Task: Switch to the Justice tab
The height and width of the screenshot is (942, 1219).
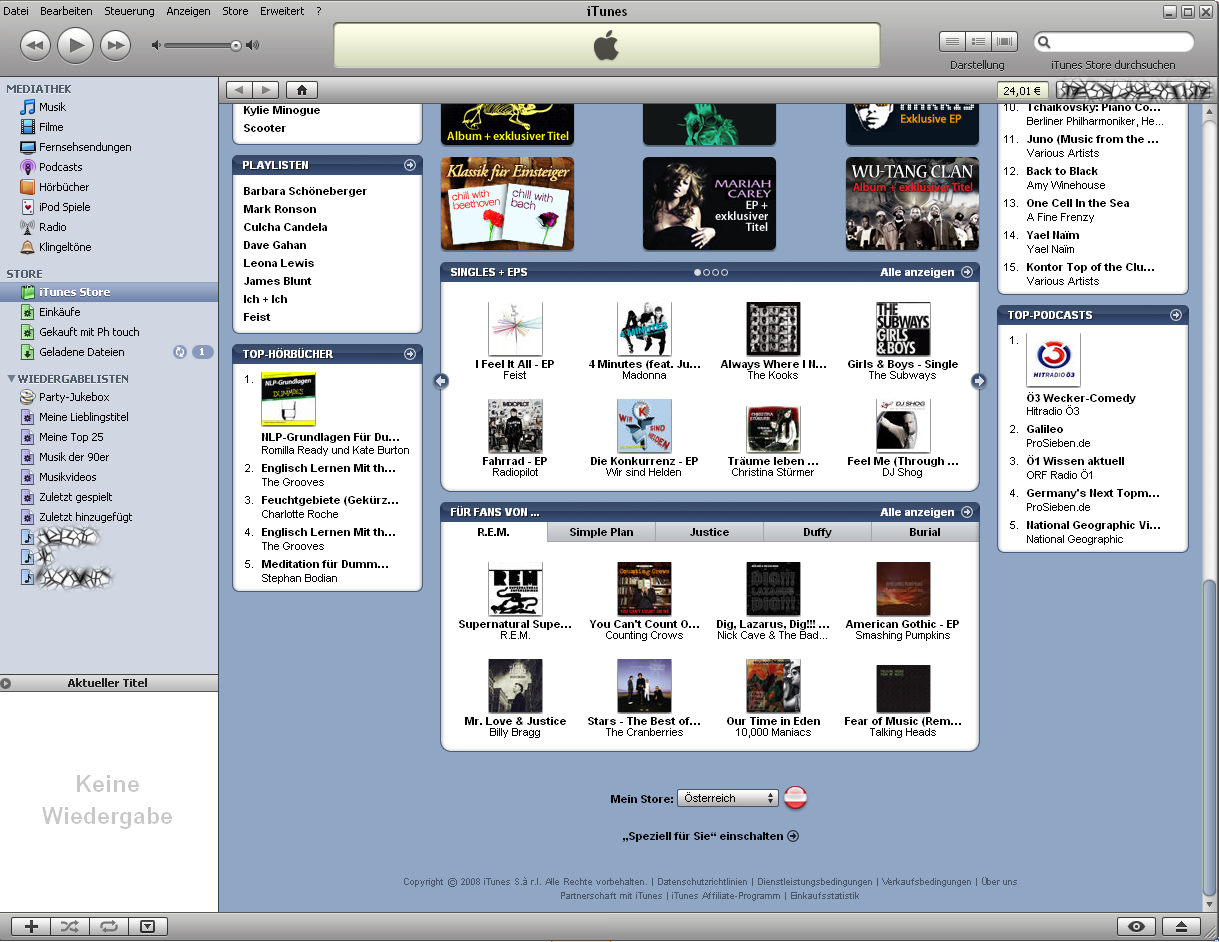Action: tap(710, 532)
